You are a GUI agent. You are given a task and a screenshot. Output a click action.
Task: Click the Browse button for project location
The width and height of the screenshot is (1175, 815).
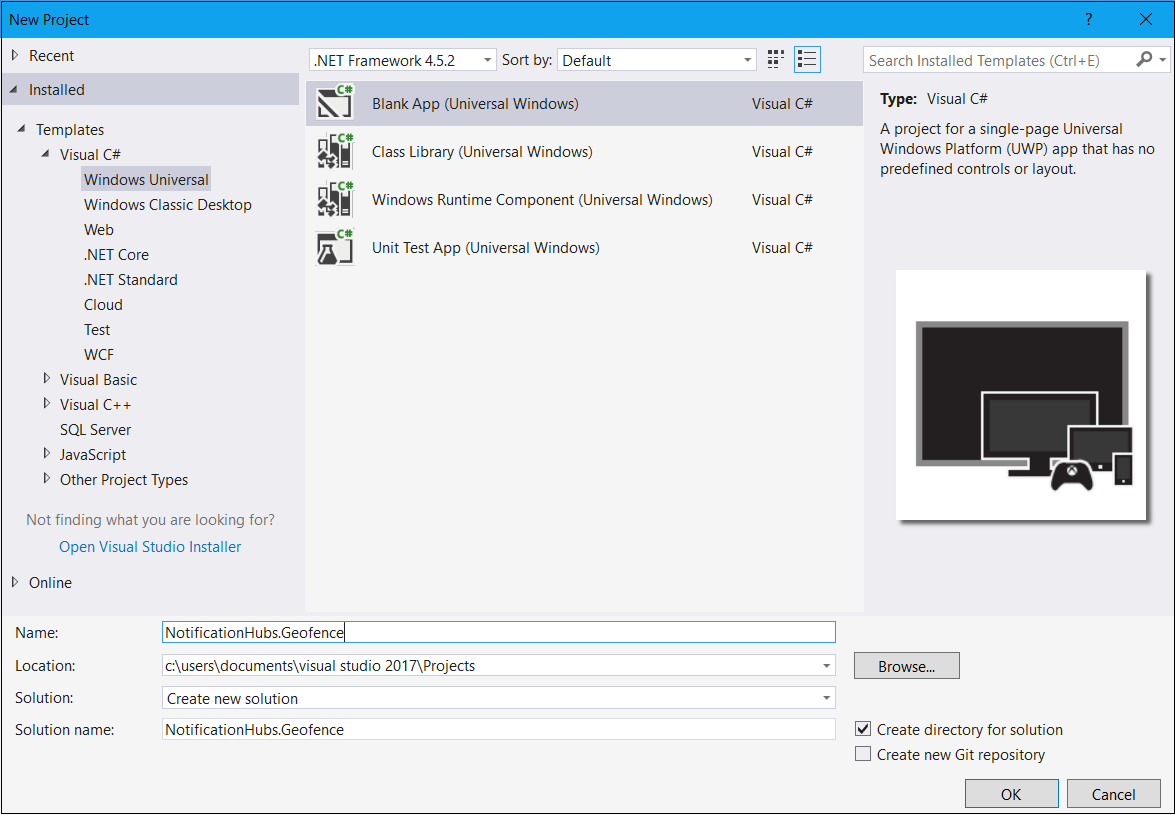pos(906,665)
